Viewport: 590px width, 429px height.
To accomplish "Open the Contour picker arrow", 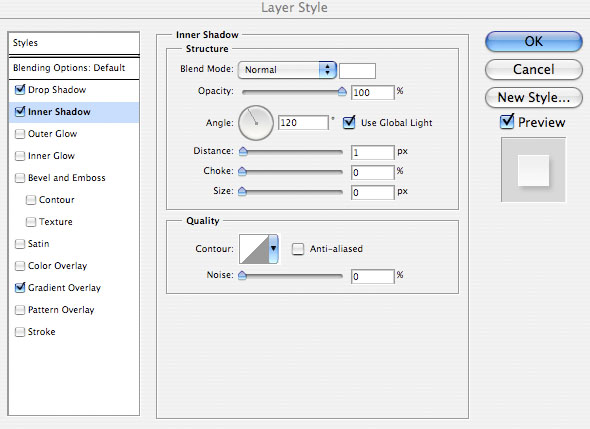I will (274, 249).
